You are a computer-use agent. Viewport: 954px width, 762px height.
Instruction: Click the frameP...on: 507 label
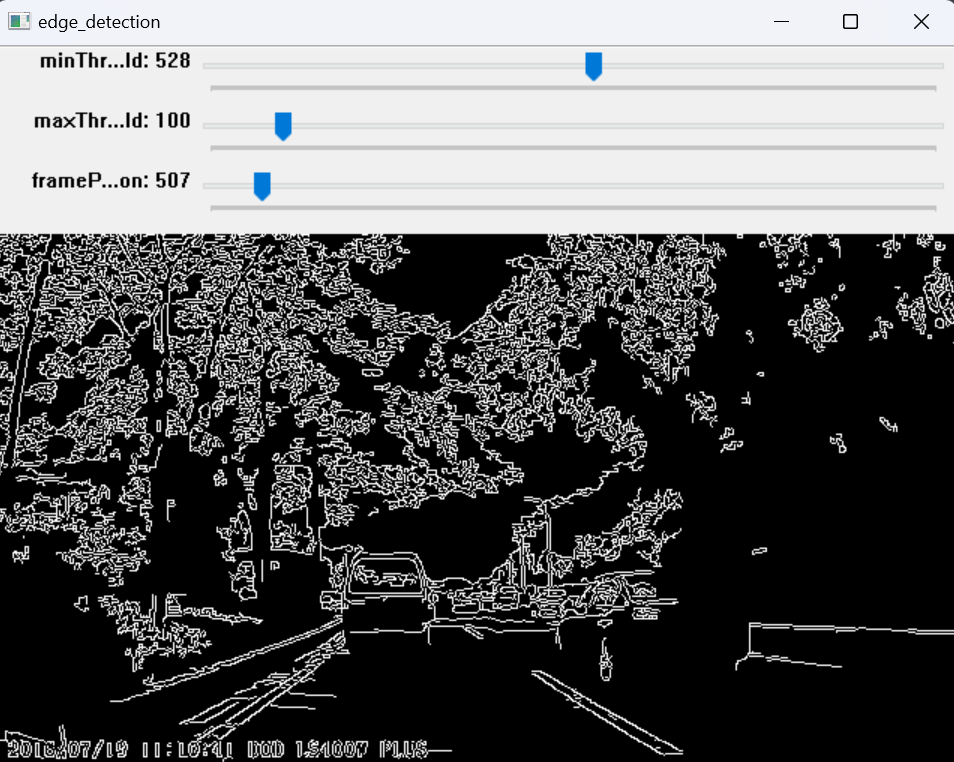pyautogui.click(x=111, y=181)
